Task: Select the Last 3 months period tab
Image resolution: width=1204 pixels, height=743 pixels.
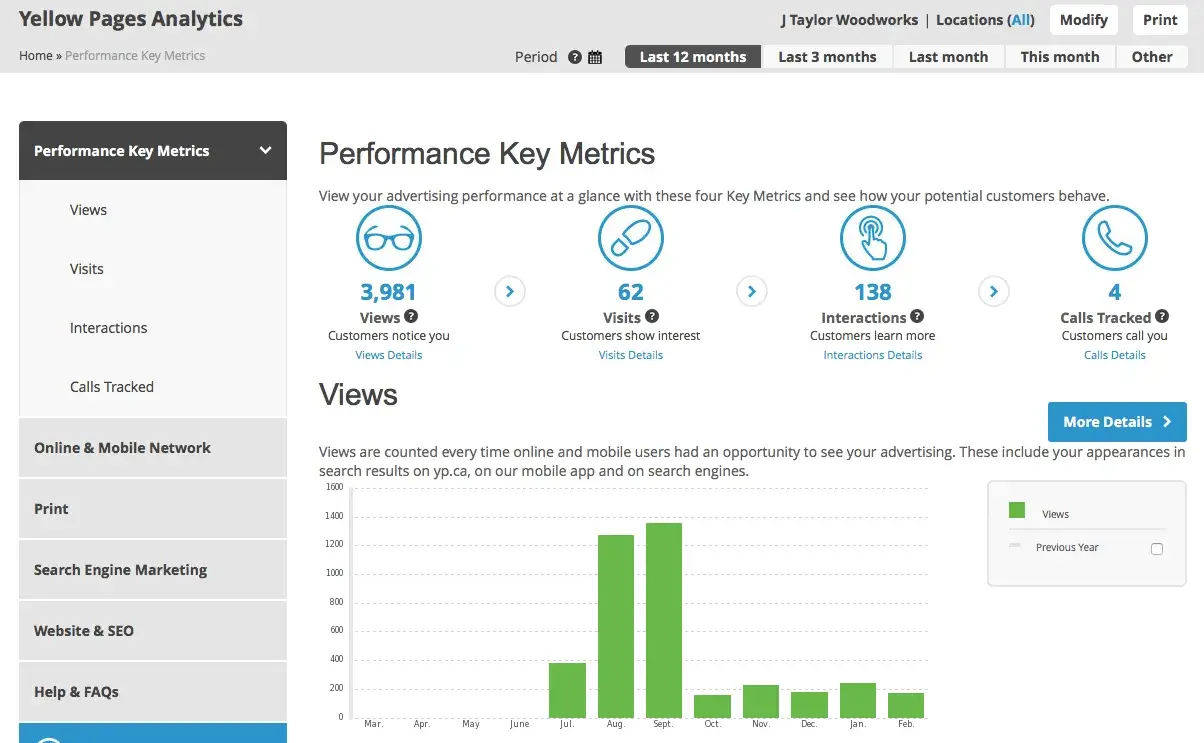Action: point(827,57)
